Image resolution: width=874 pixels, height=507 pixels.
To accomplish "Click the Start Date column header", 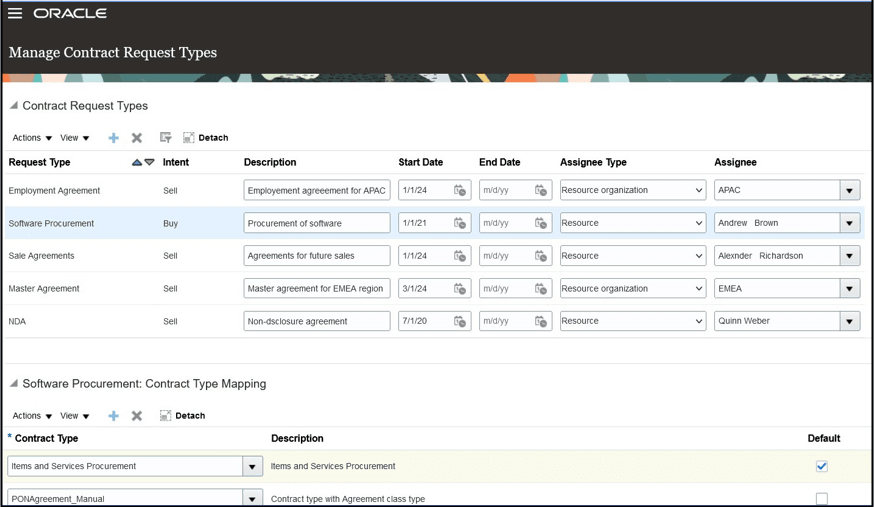I will (421, 162).
